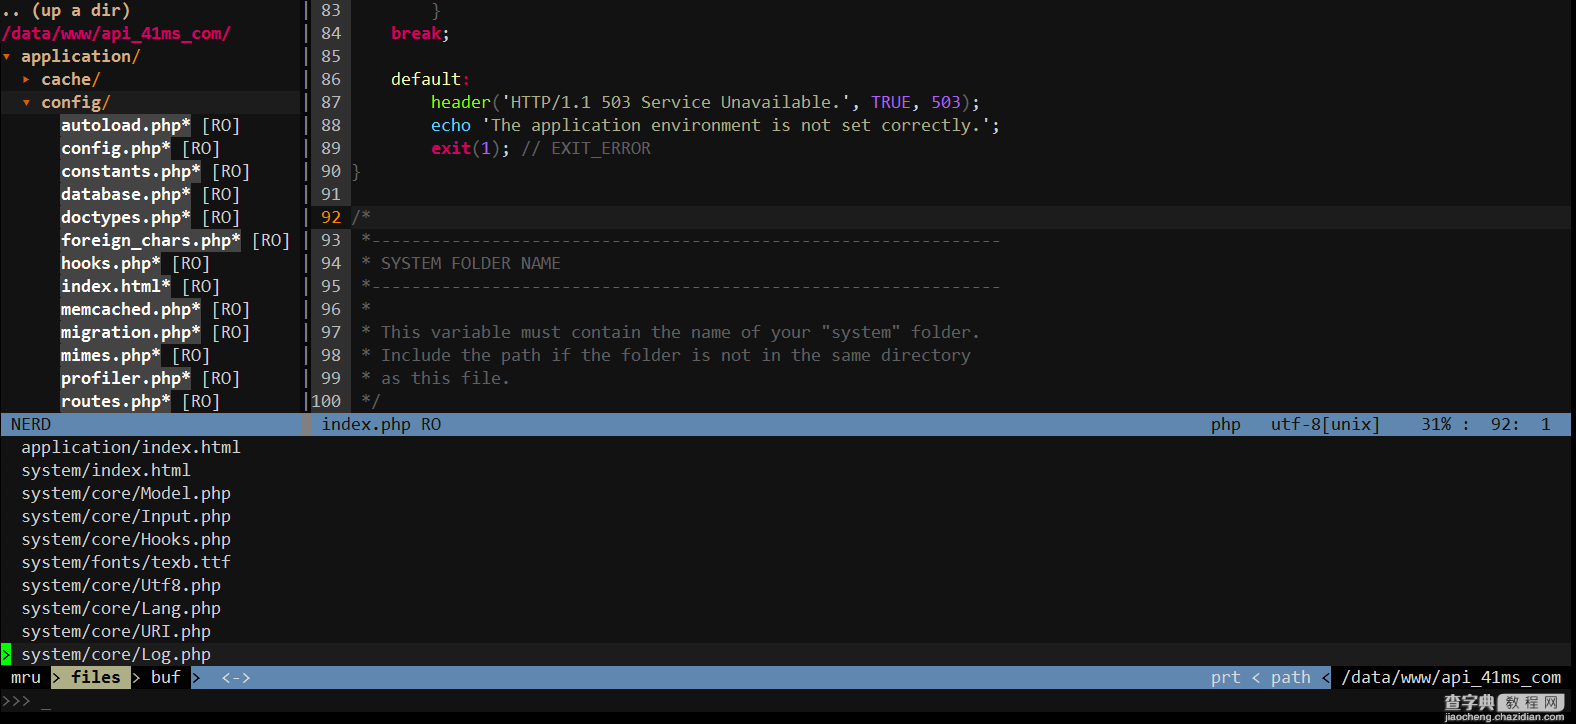Select system/core/URI.php result
The height and width of the screenshot is (724, 1576).
116,632
